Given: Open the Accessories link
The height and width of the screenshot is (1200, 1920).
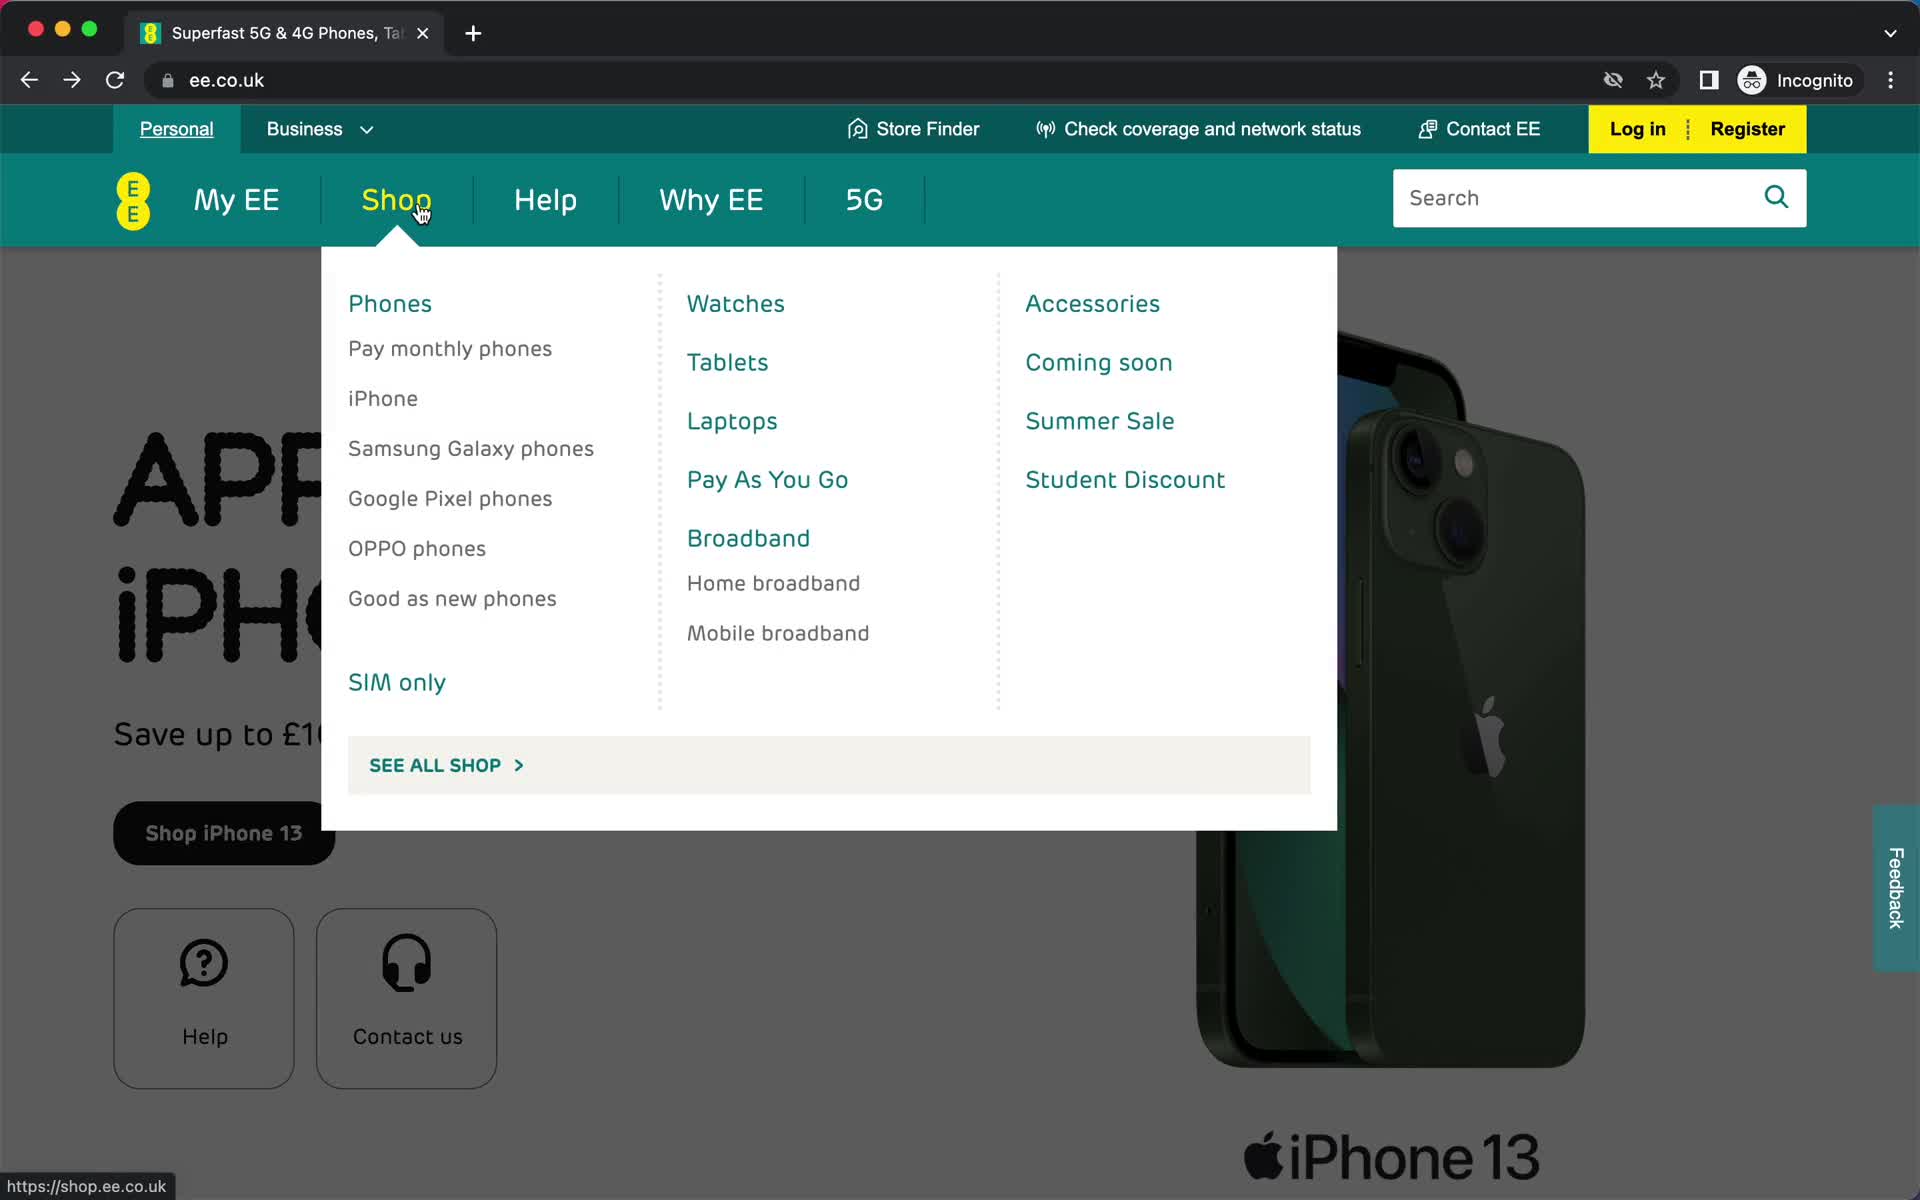Looking at the screenshot, I should coord(1093,304).
